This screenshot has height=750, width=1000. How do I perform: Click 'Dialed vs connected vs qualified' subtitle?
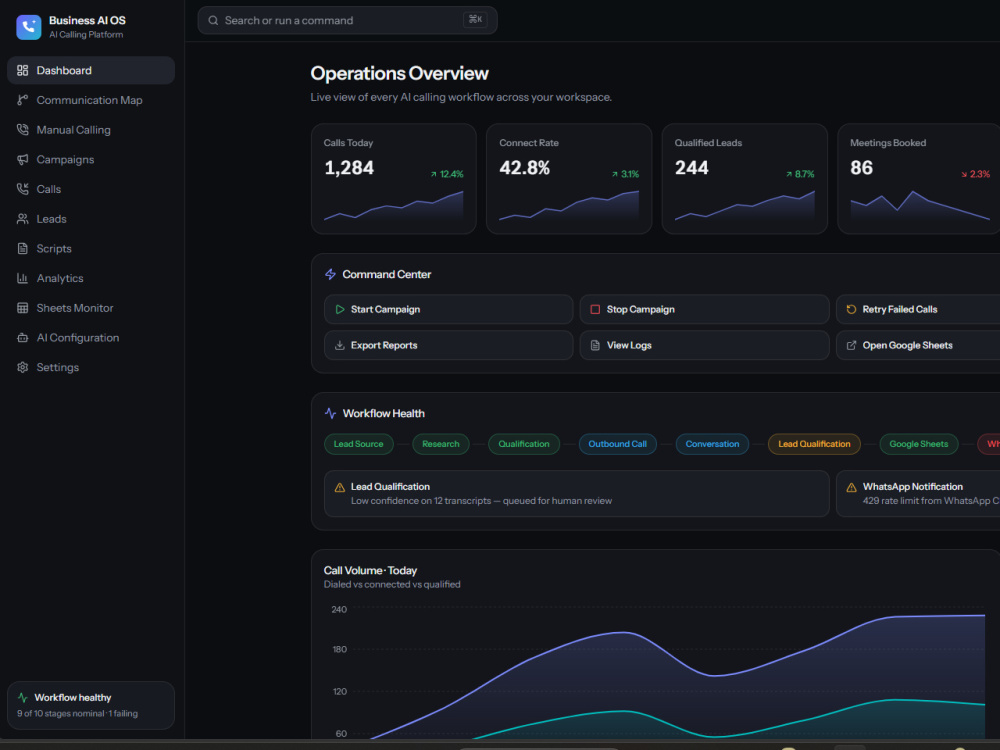pyautogui.click(x=392, y=585)
